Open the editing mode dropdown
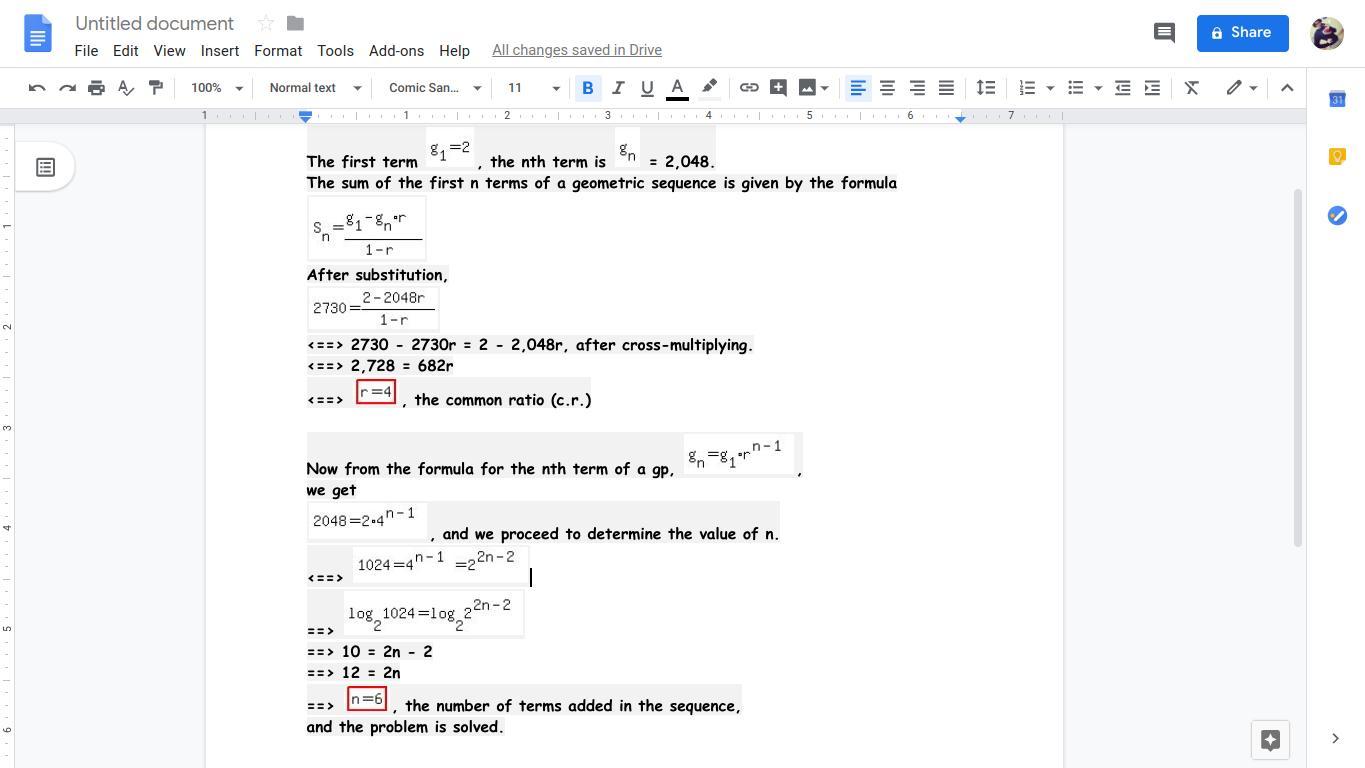Image resolution: width=1365 pixels, height=768 pixels. [x=1241, y=88]
